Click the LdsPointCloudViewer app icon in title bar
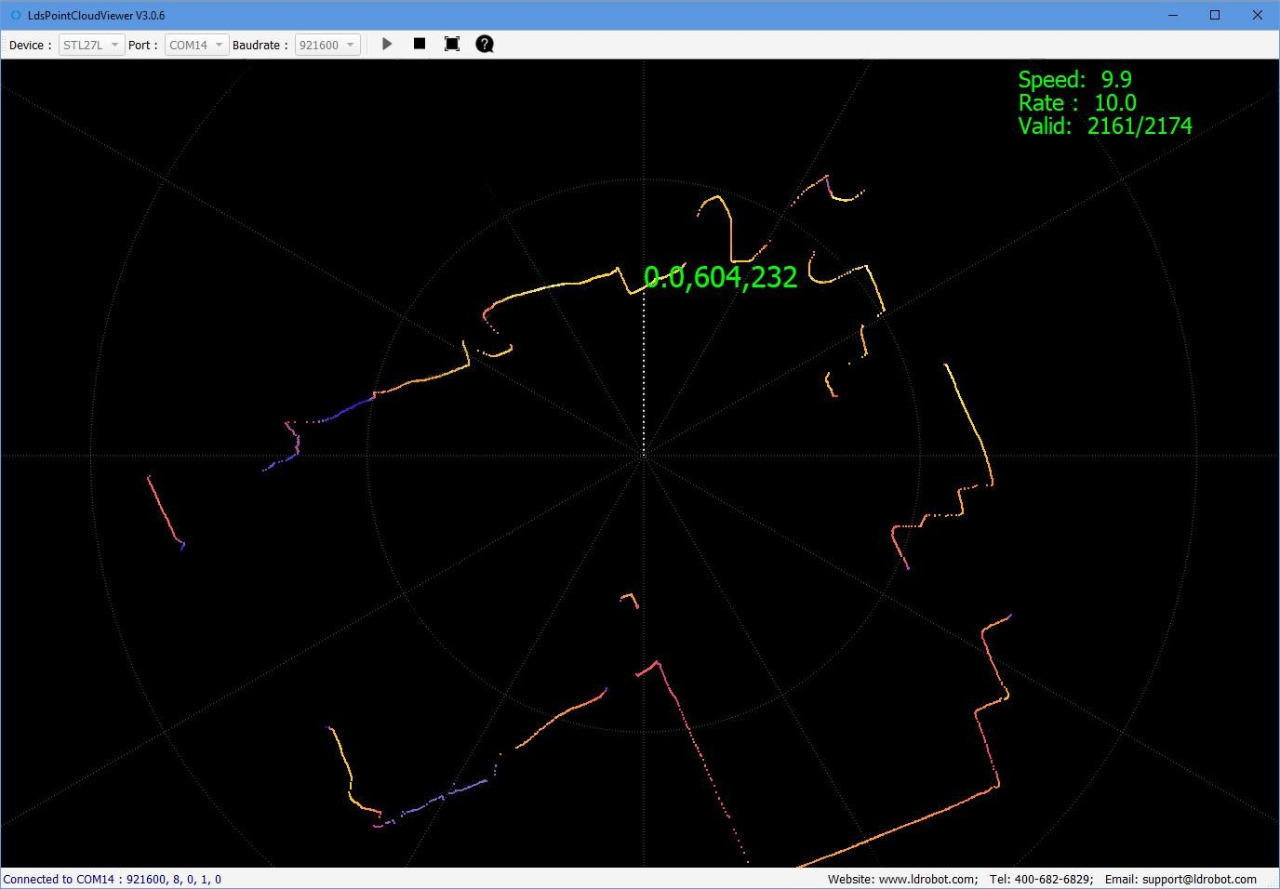1280x889 pixels. click(15, 15)
